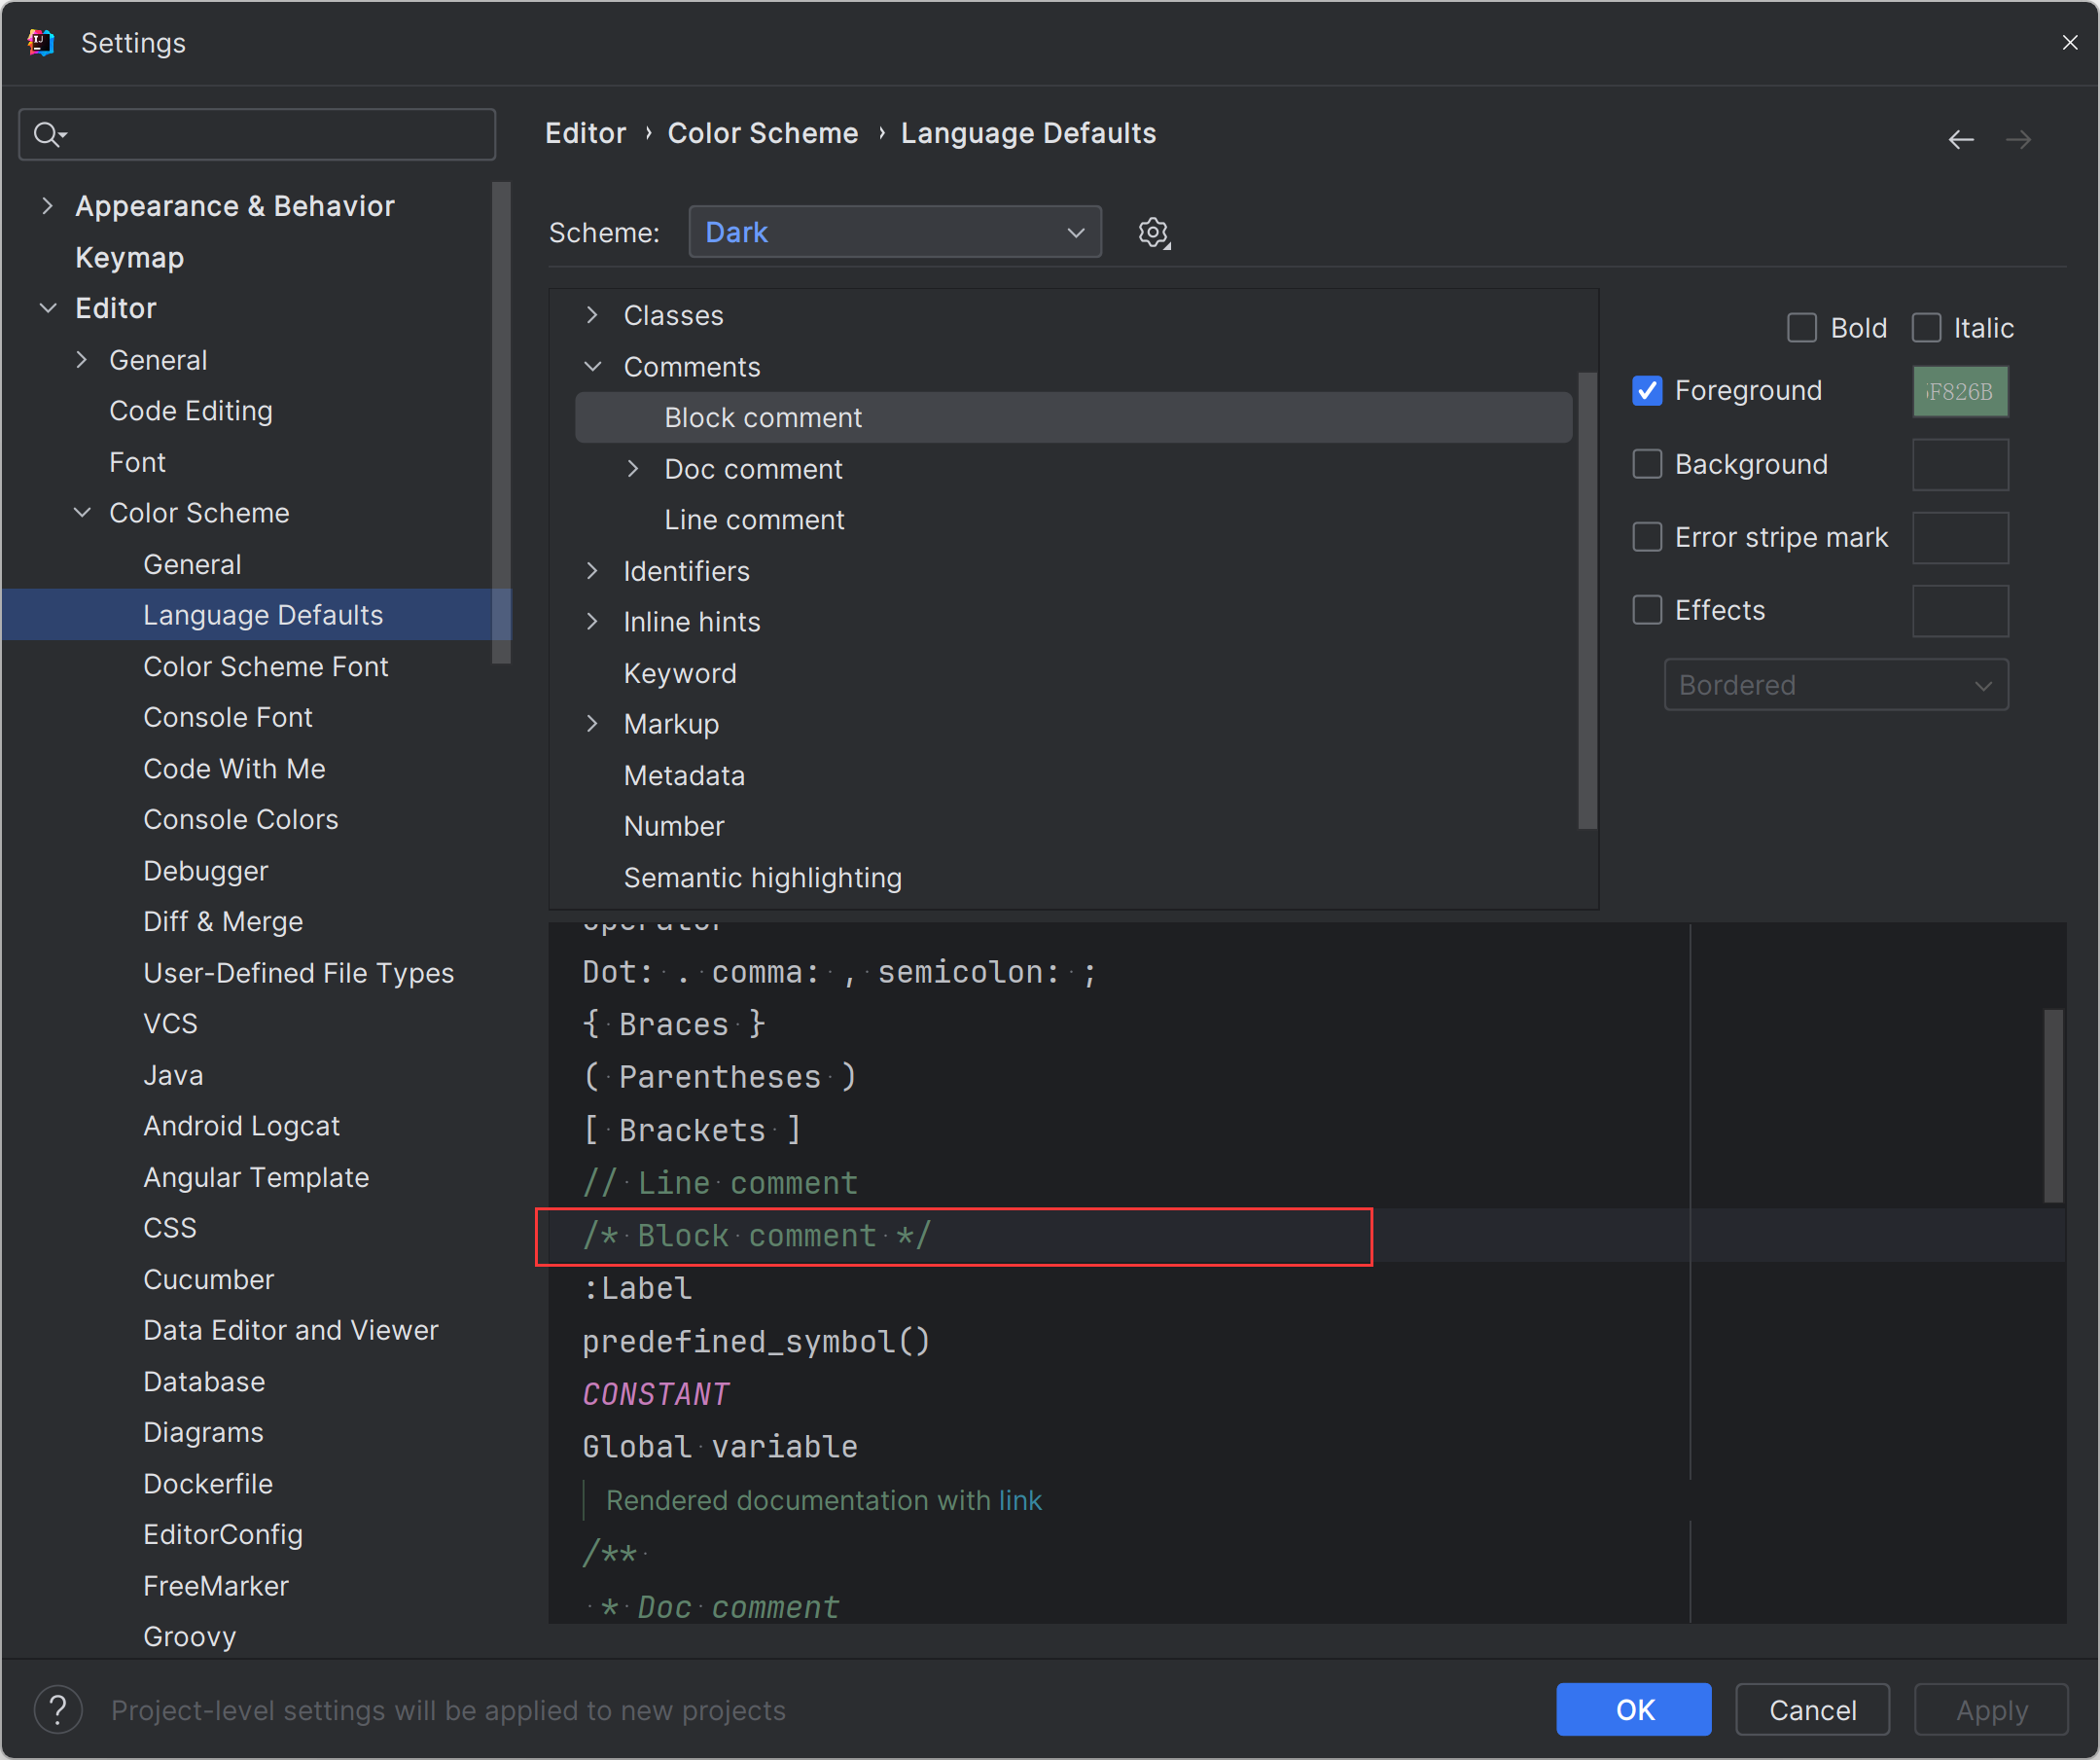Click the preview pane vertical scrollbar

click(x=2053, y=1105)
